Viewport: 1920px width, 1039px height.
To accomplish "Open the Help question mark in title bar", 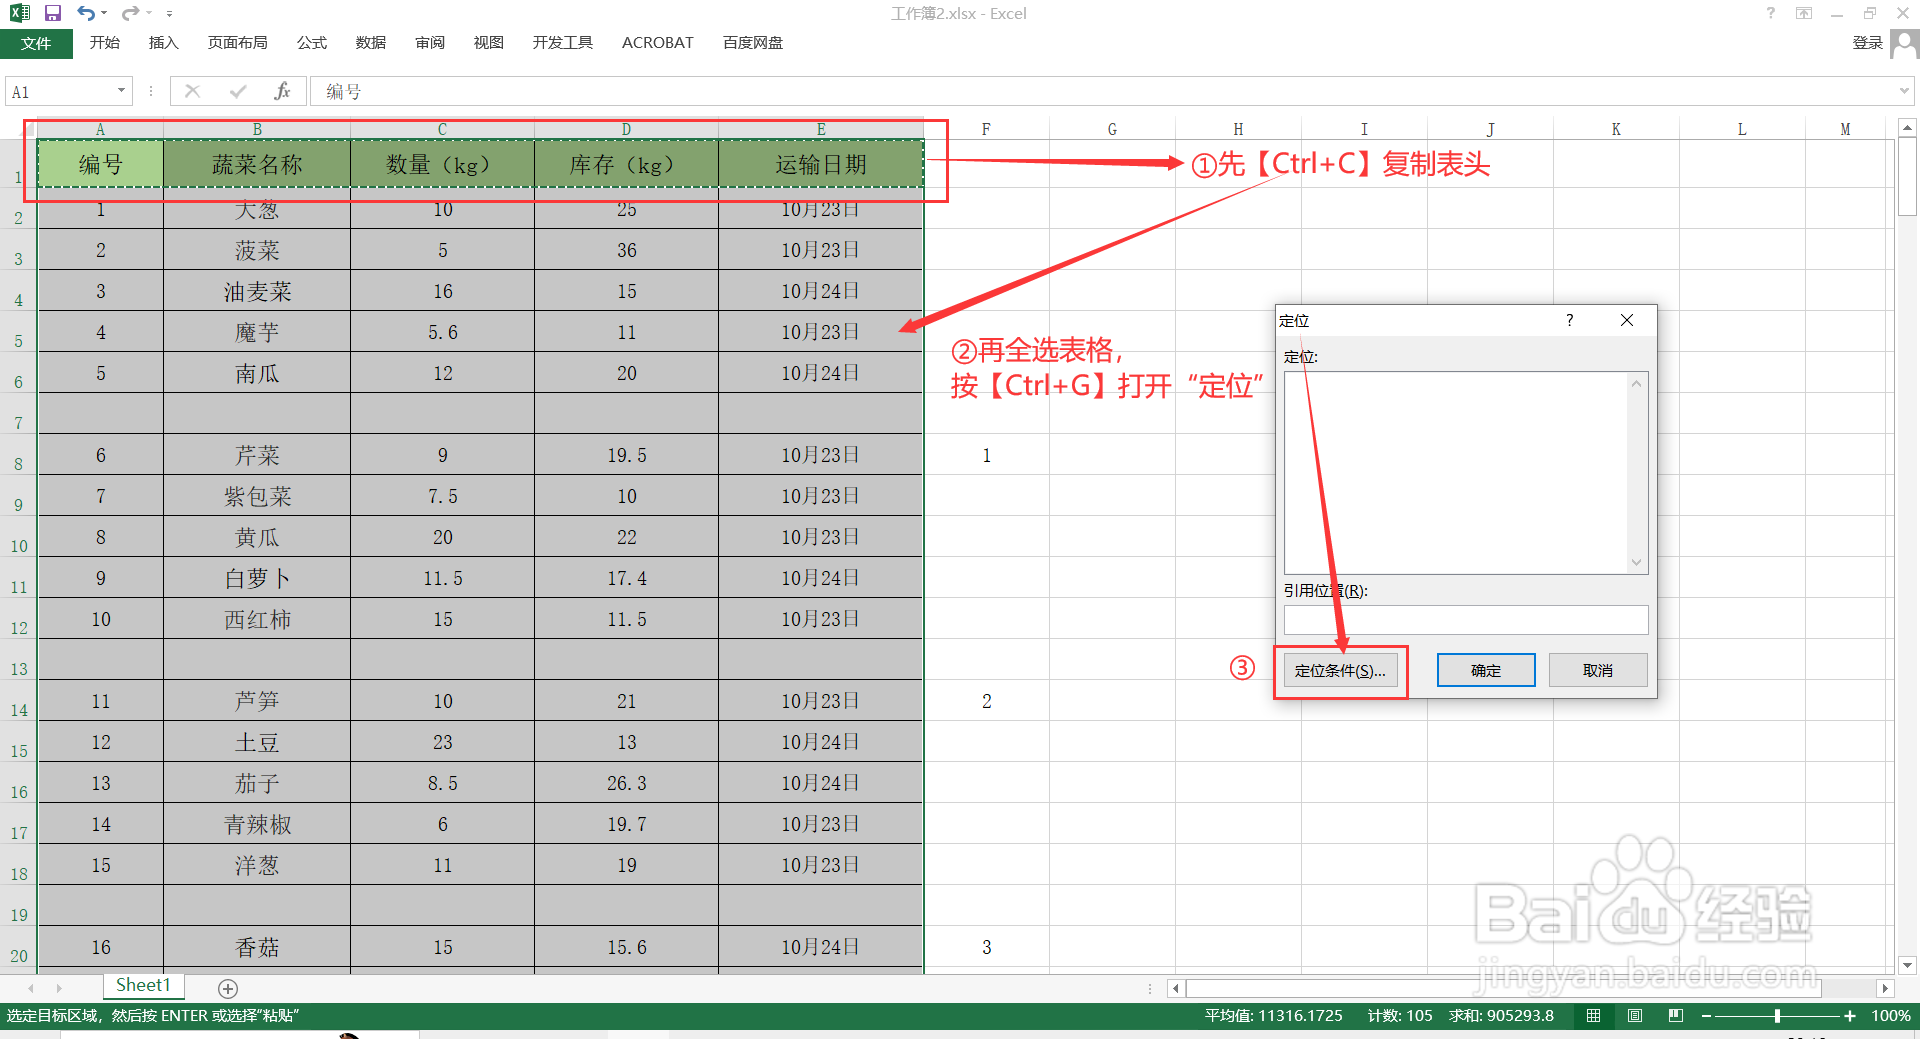I will [x=1771, y=13].
